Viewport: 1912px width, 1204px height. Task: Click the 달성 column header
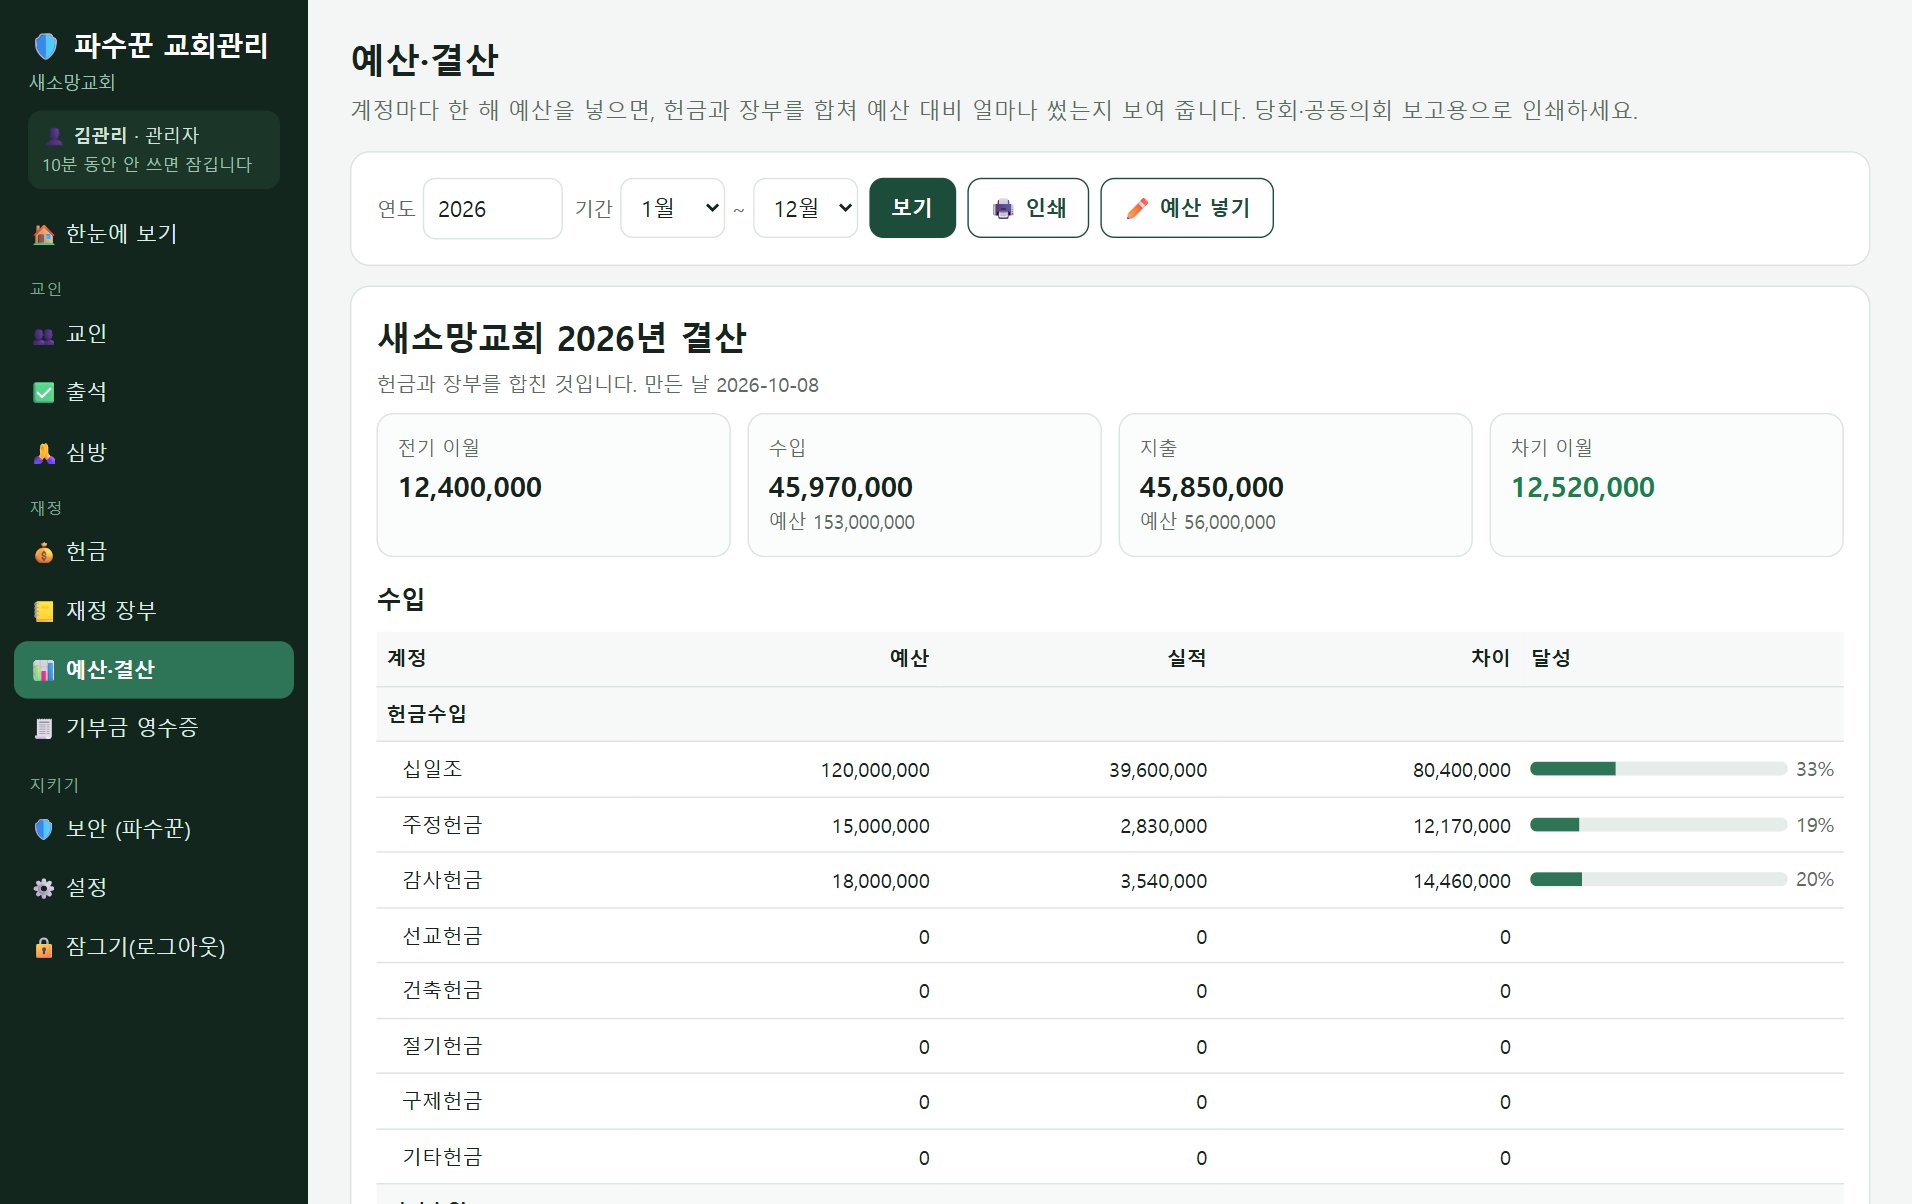point(1551,658)
